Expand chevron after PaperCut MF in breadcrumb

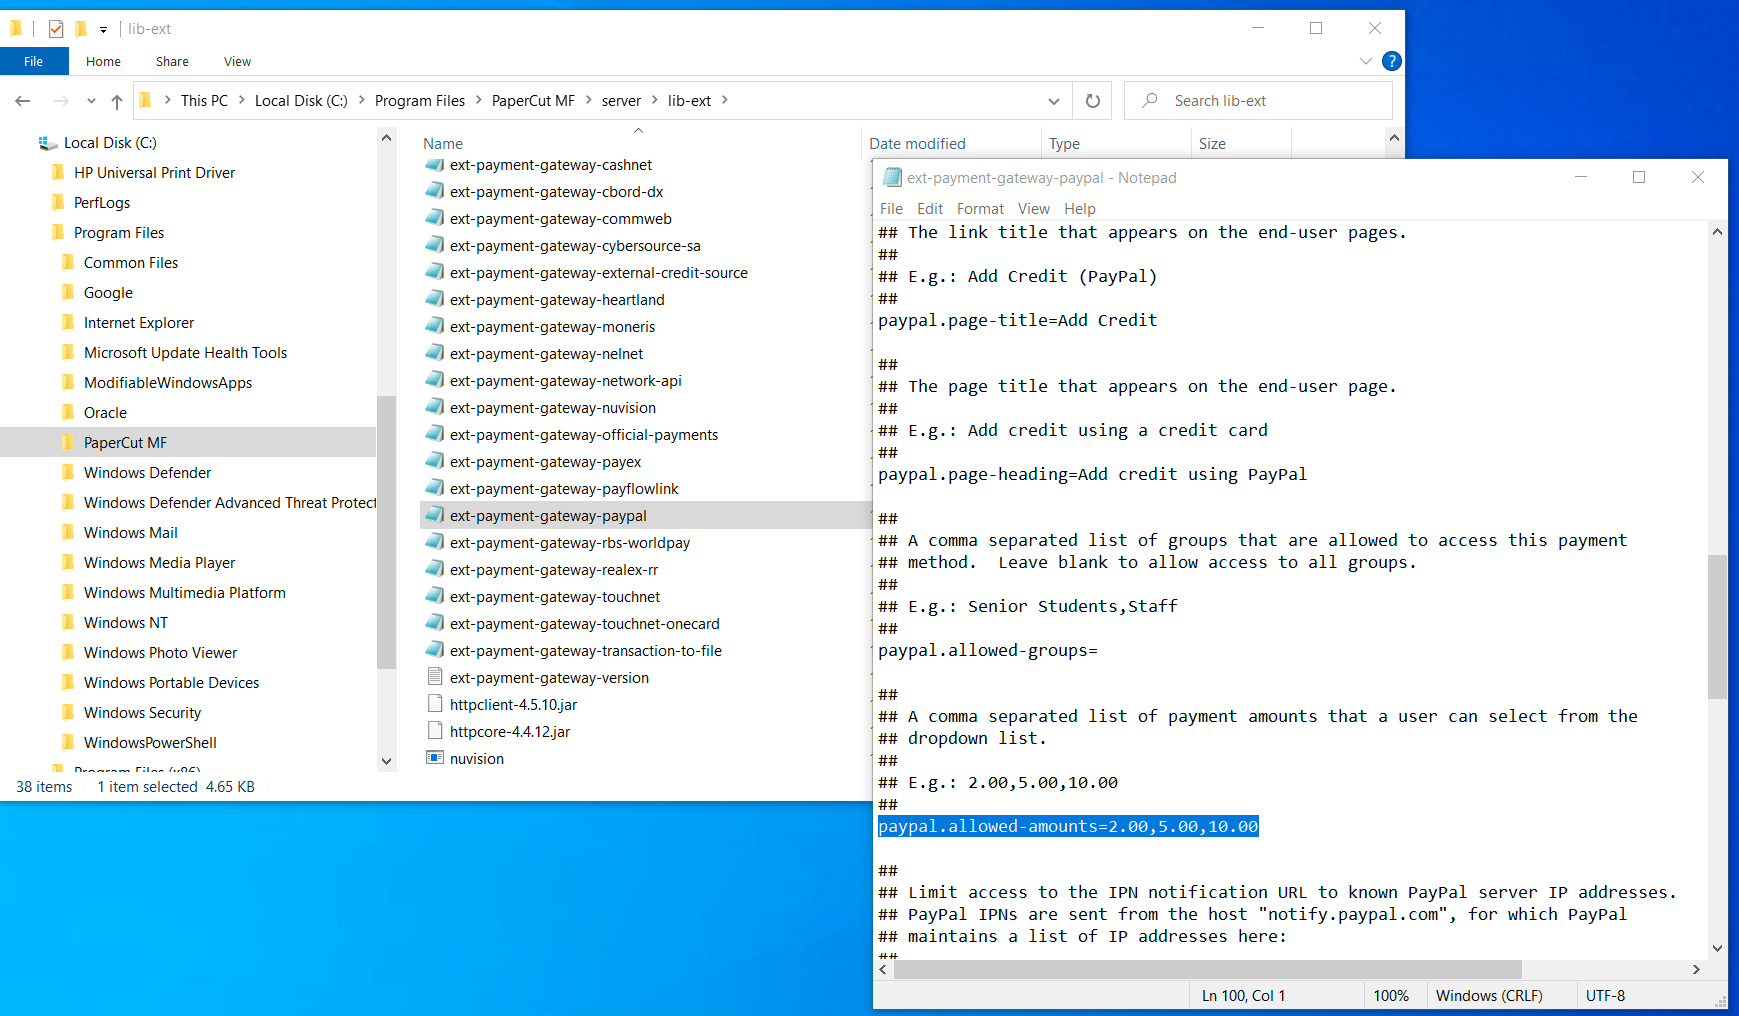(x=588, y=100)
